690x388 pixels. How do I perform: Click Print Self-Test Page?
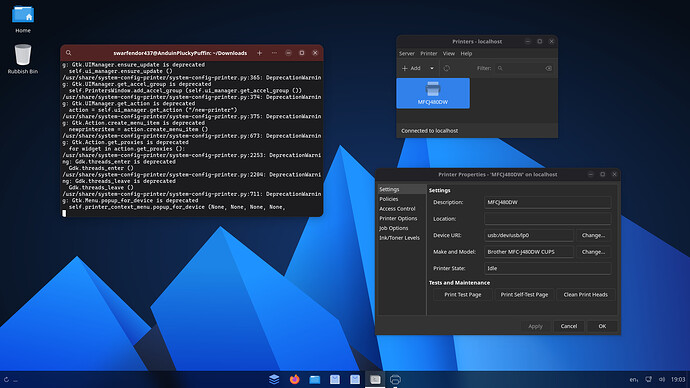(x=524, y=295)
